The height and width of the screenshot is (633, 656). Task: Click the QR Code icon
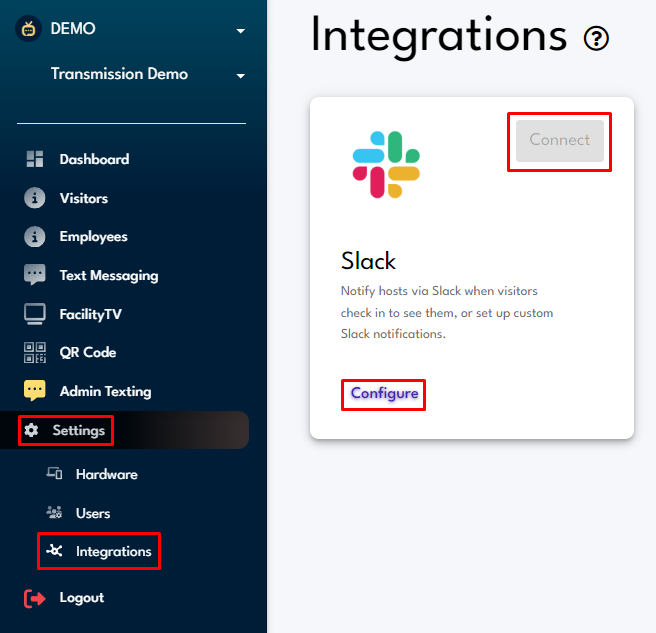coord(35,352)
